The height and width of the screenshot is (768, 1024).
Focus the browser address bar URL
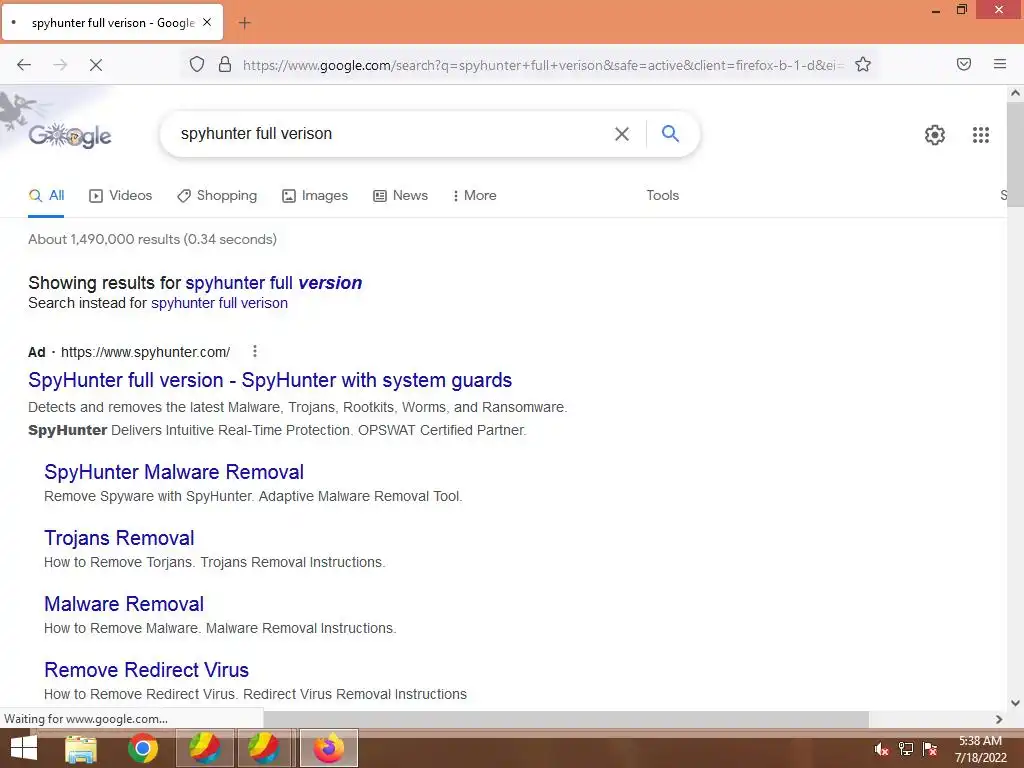tap(542, 65)
